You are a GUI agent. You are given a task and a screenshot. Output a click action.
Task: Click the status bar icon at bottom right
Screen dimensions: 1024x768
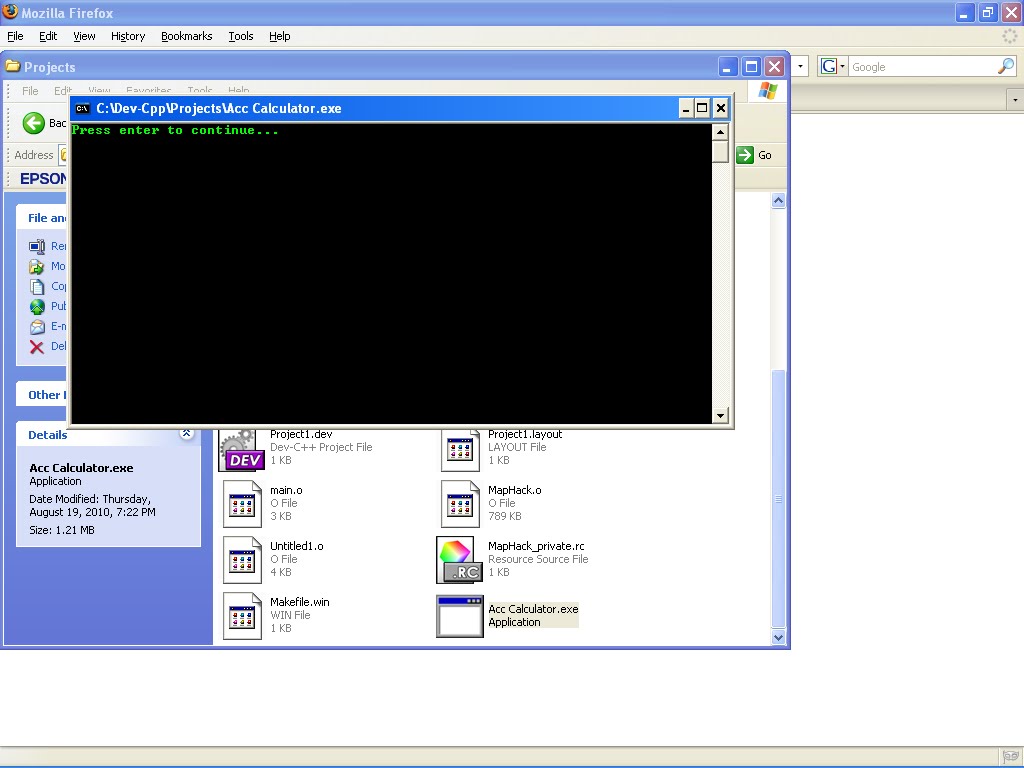pos(1010,757)
